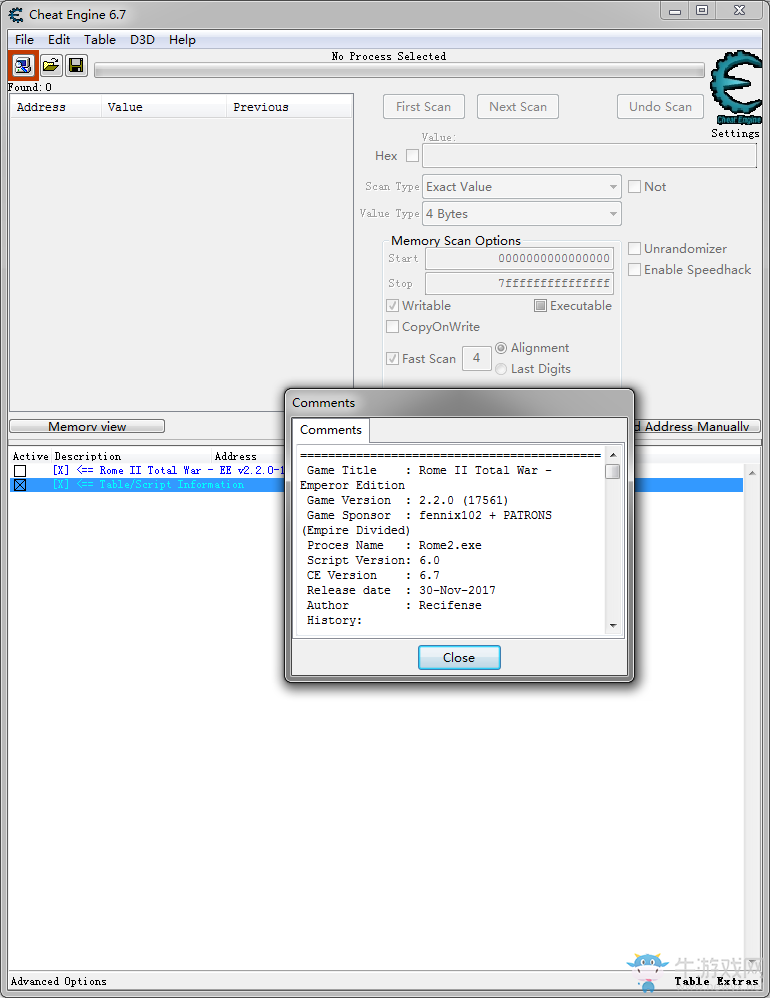770x998 pixels.
Task: Click the Active column header
Action: [x=31, y=456]
